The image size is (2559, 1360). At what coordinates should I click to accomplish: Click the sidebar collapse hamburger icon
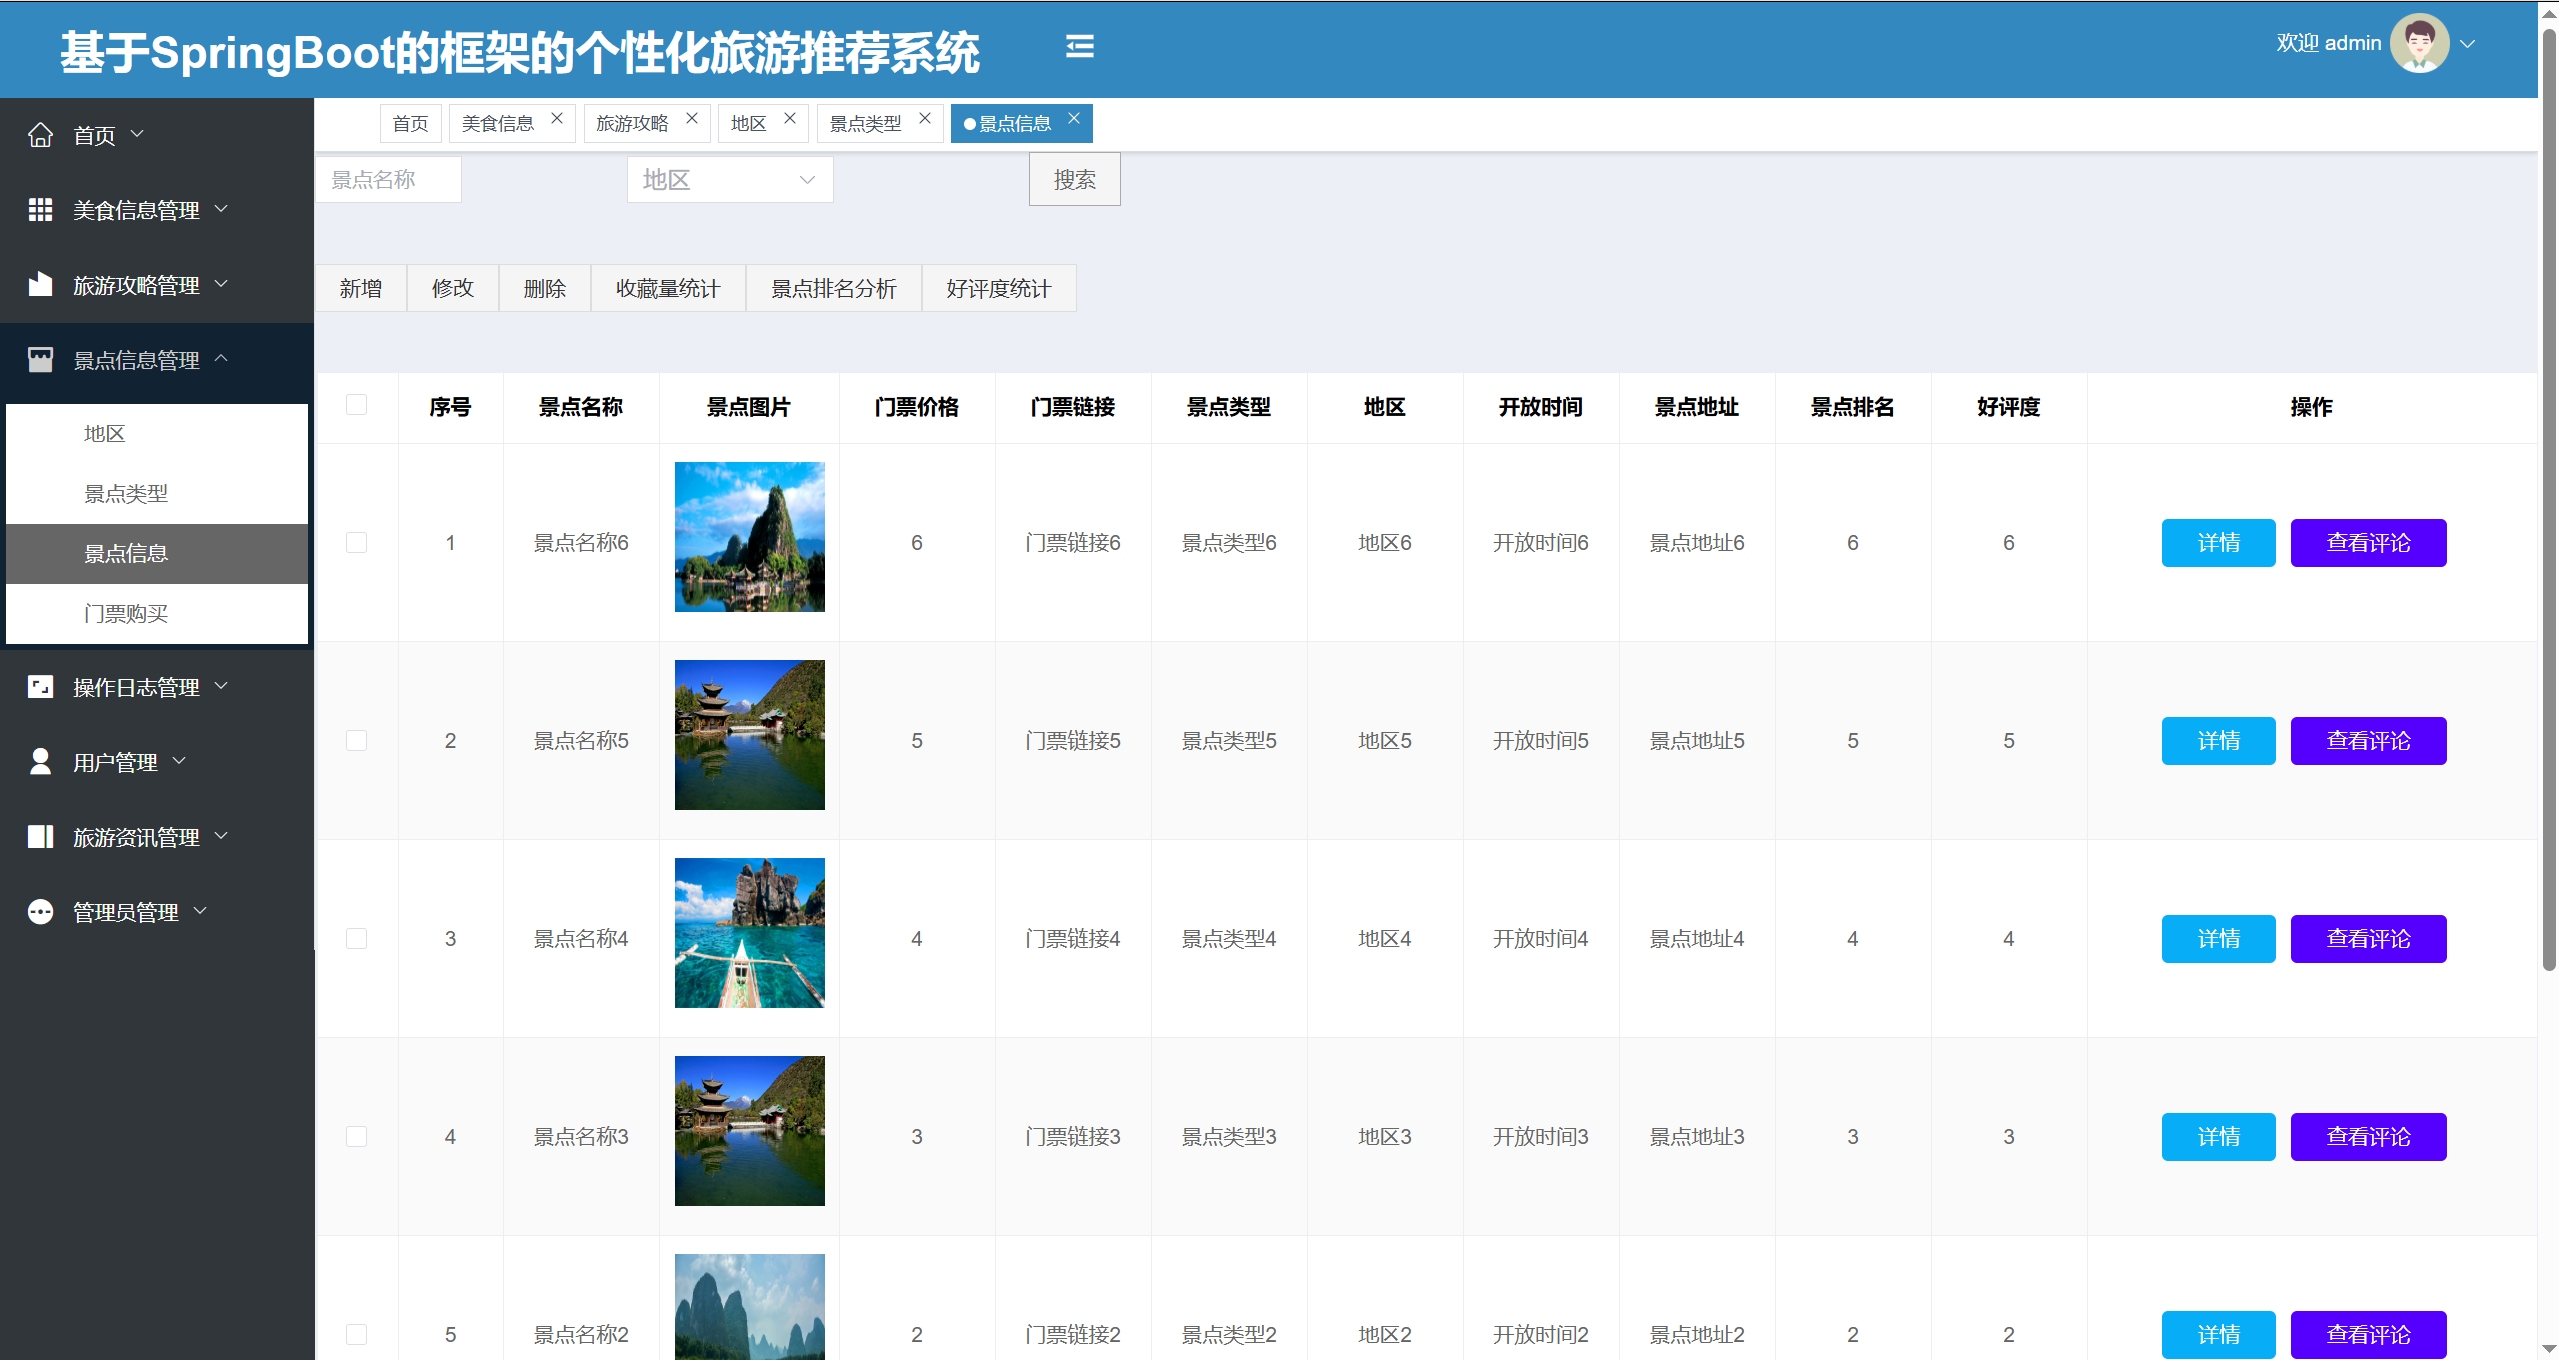click(x=1079, y=46)
